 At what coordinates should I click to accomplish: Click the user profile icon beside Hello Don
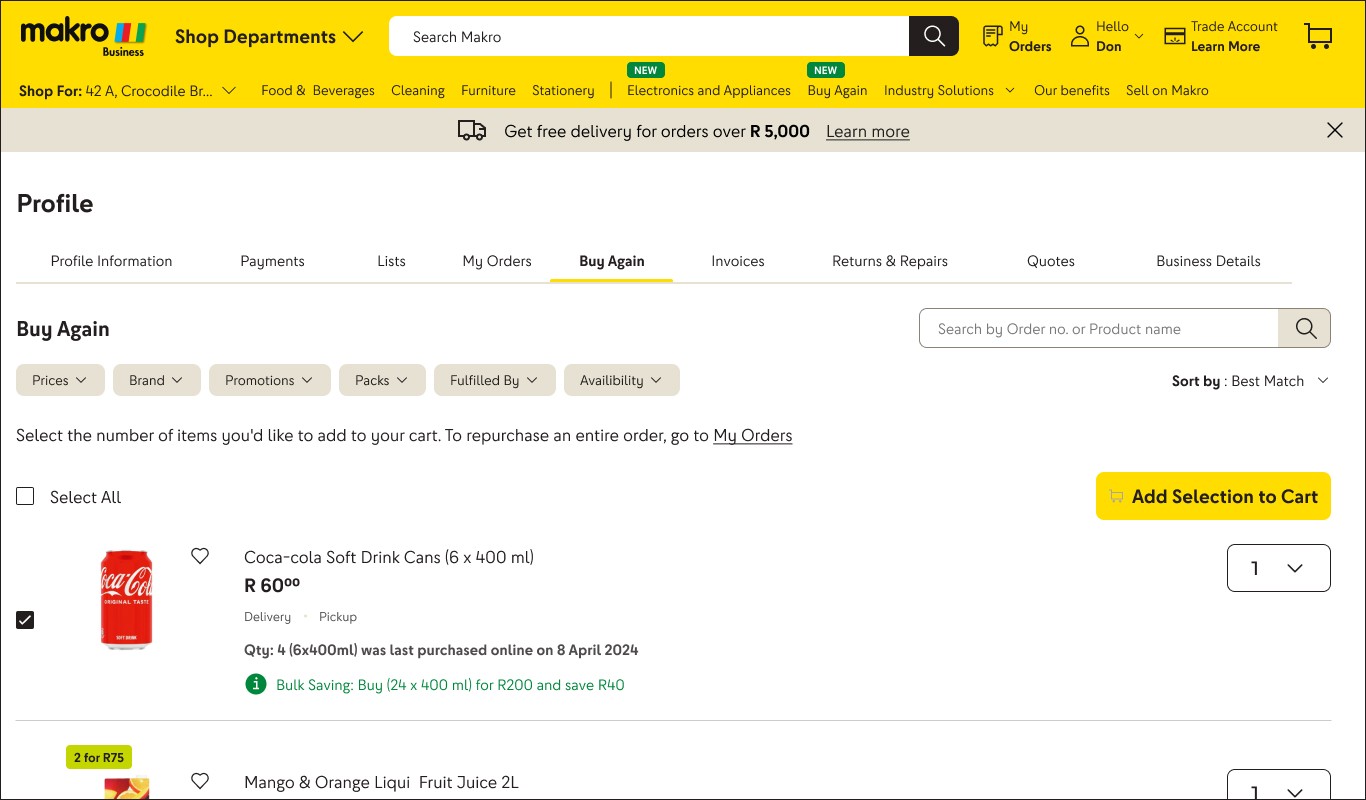[x=1080, y=37]
